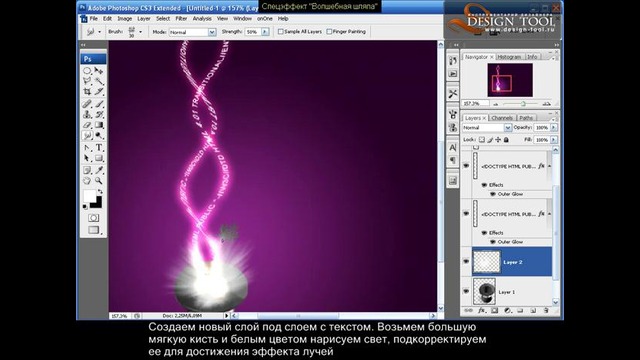Screen dimensions: 640x360
Task: Switch to the Histogram tab
Action: [x=509, y=57]
